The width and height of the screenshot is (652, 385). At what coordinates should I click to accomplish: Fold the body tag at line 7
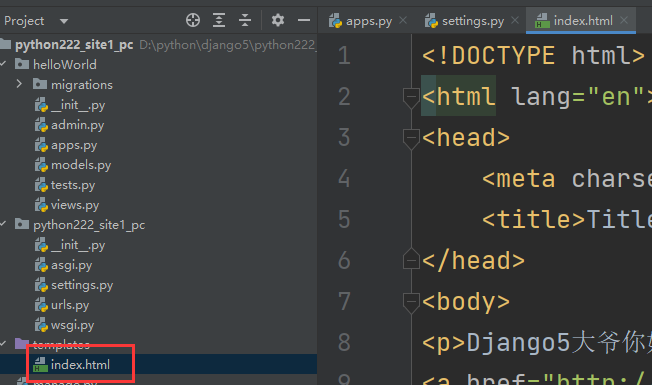click(x=411, y=302)
